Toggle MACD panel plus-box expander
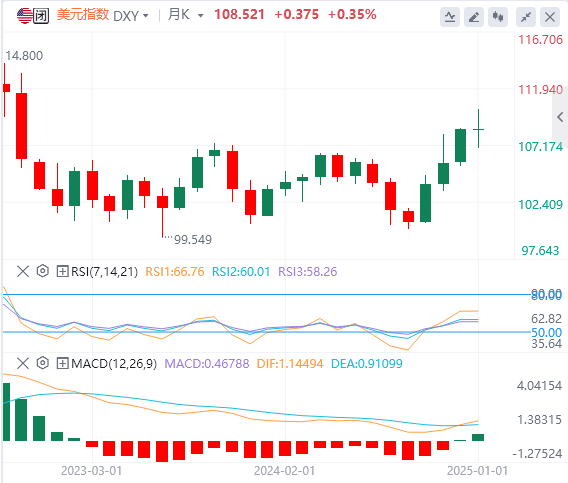 tap(62, 363)
